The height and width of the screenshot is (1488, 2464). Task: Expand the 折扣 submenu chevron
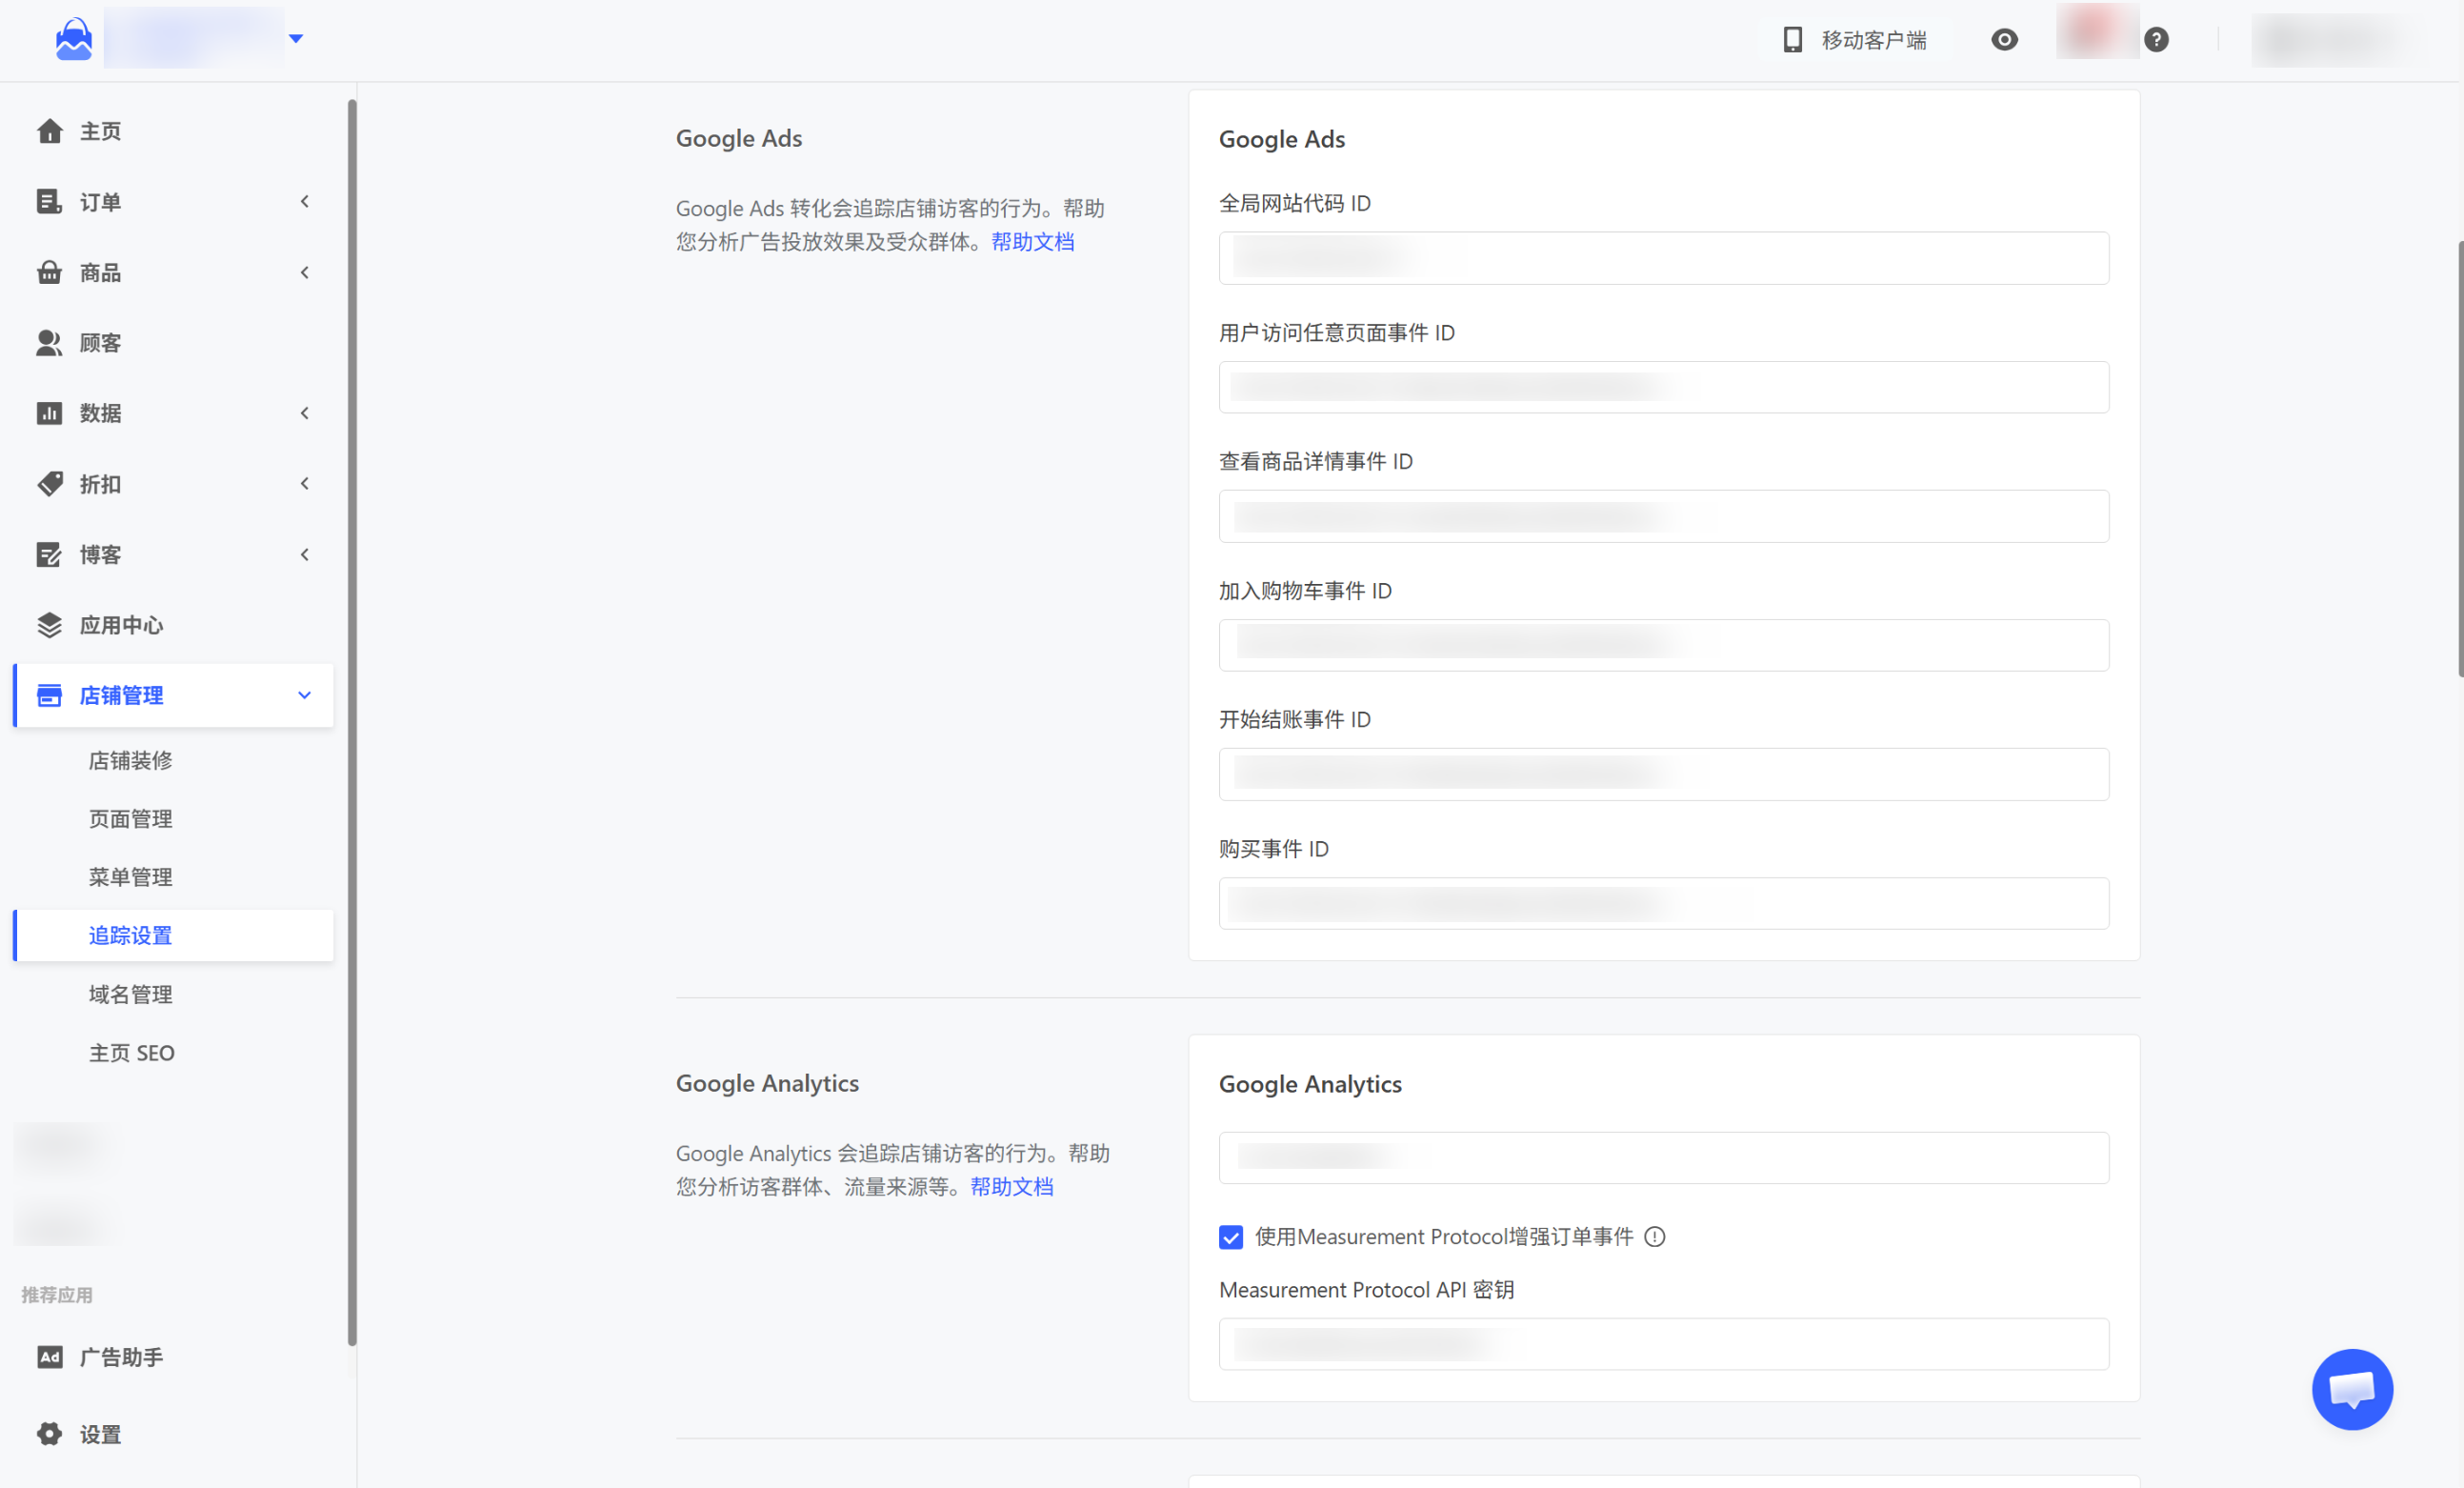coord(305,484)
